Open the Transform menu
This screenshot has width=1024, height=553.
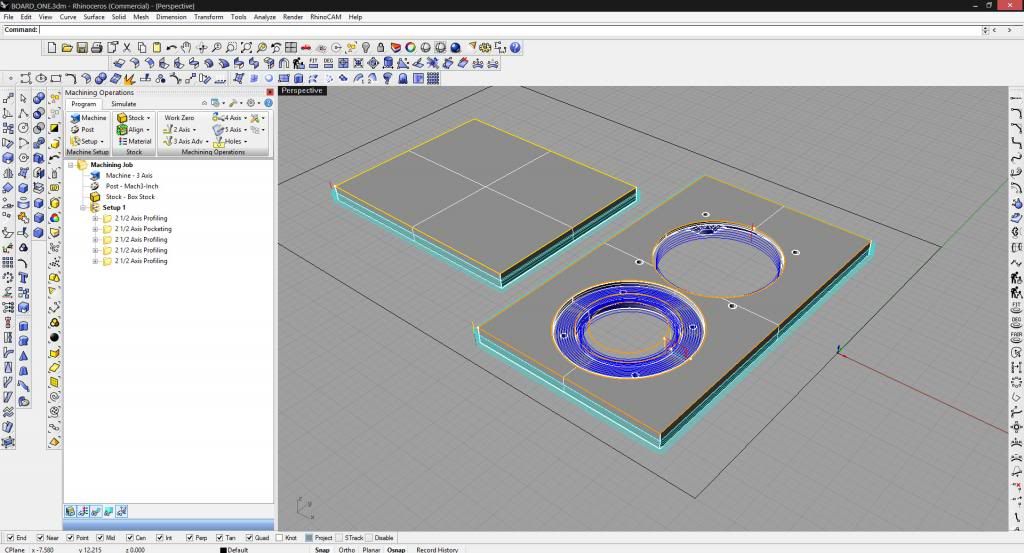208,17
